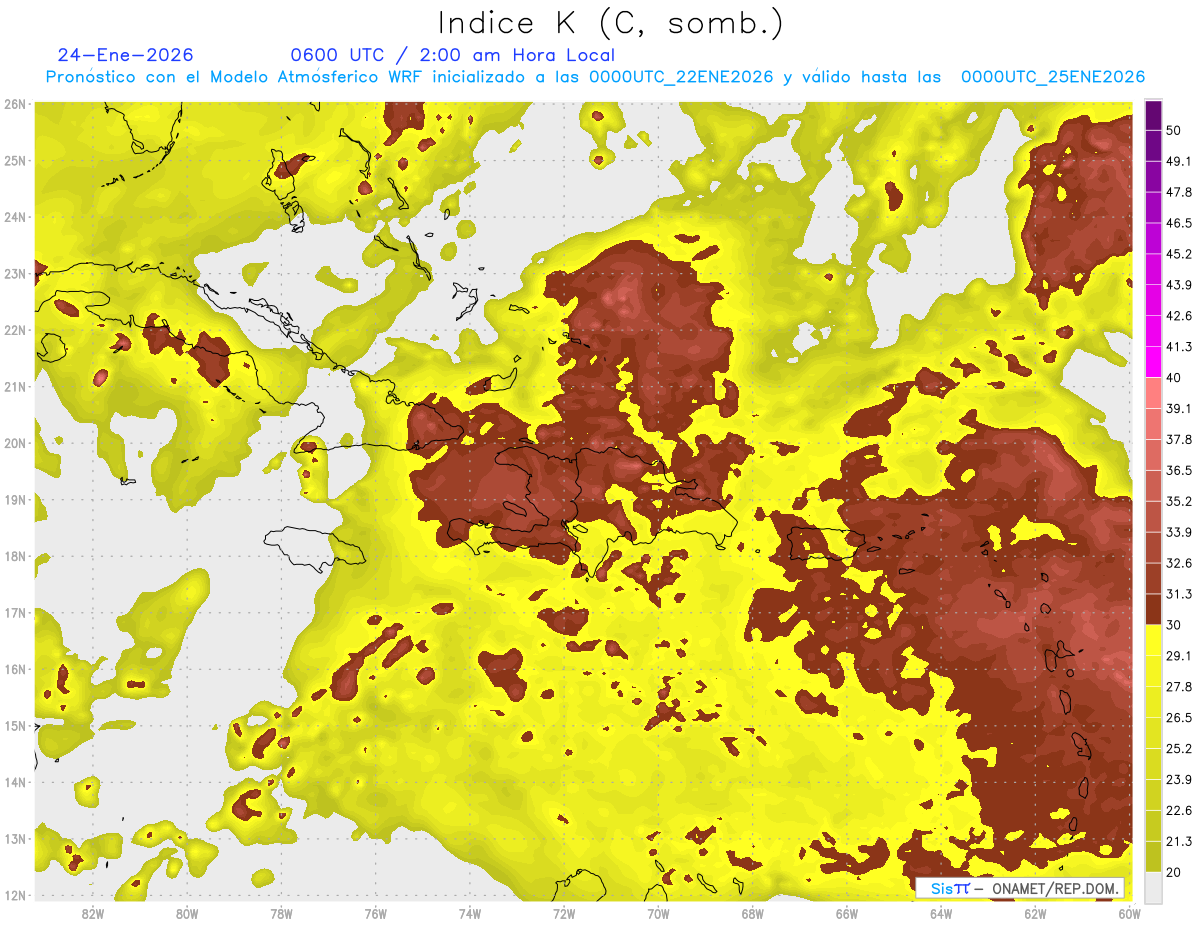Click "0600 UTC / 2:00 am Hora Local"

452,55
